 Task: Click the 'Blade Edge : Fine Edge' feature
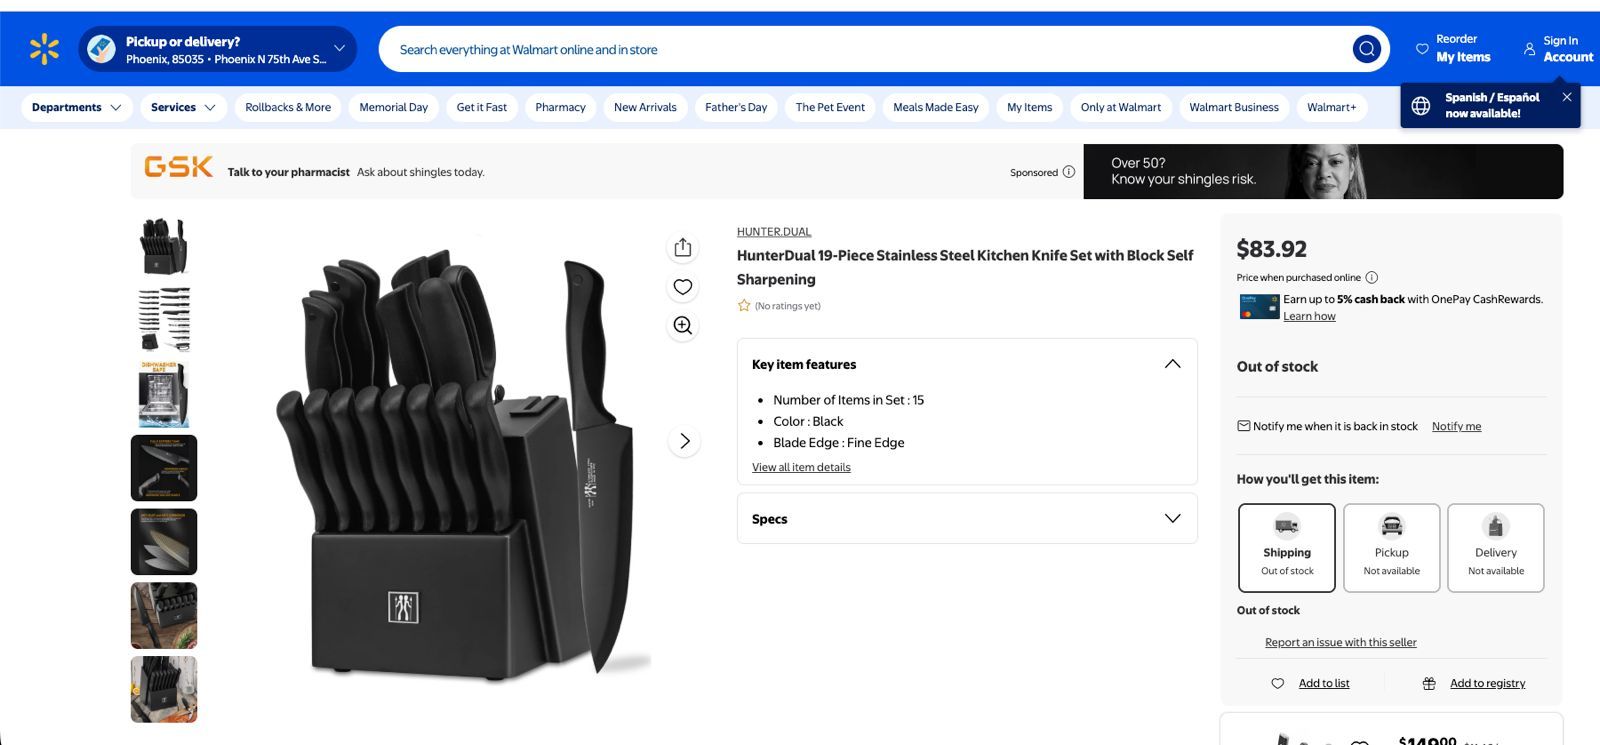coord(838,443)
